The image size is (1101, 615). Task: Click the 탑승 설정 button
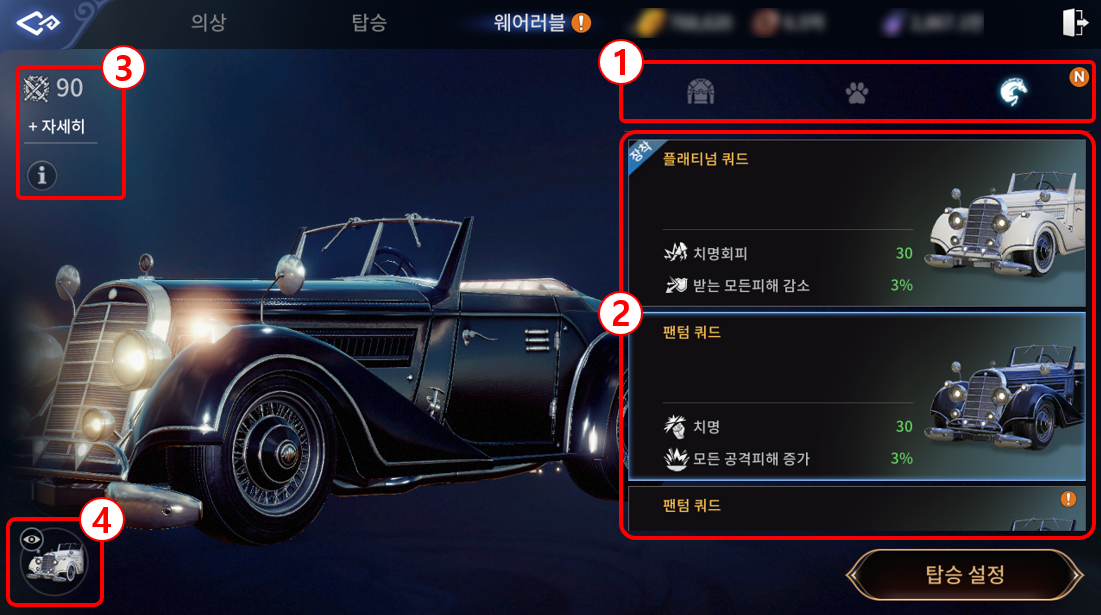coord(965,575)
